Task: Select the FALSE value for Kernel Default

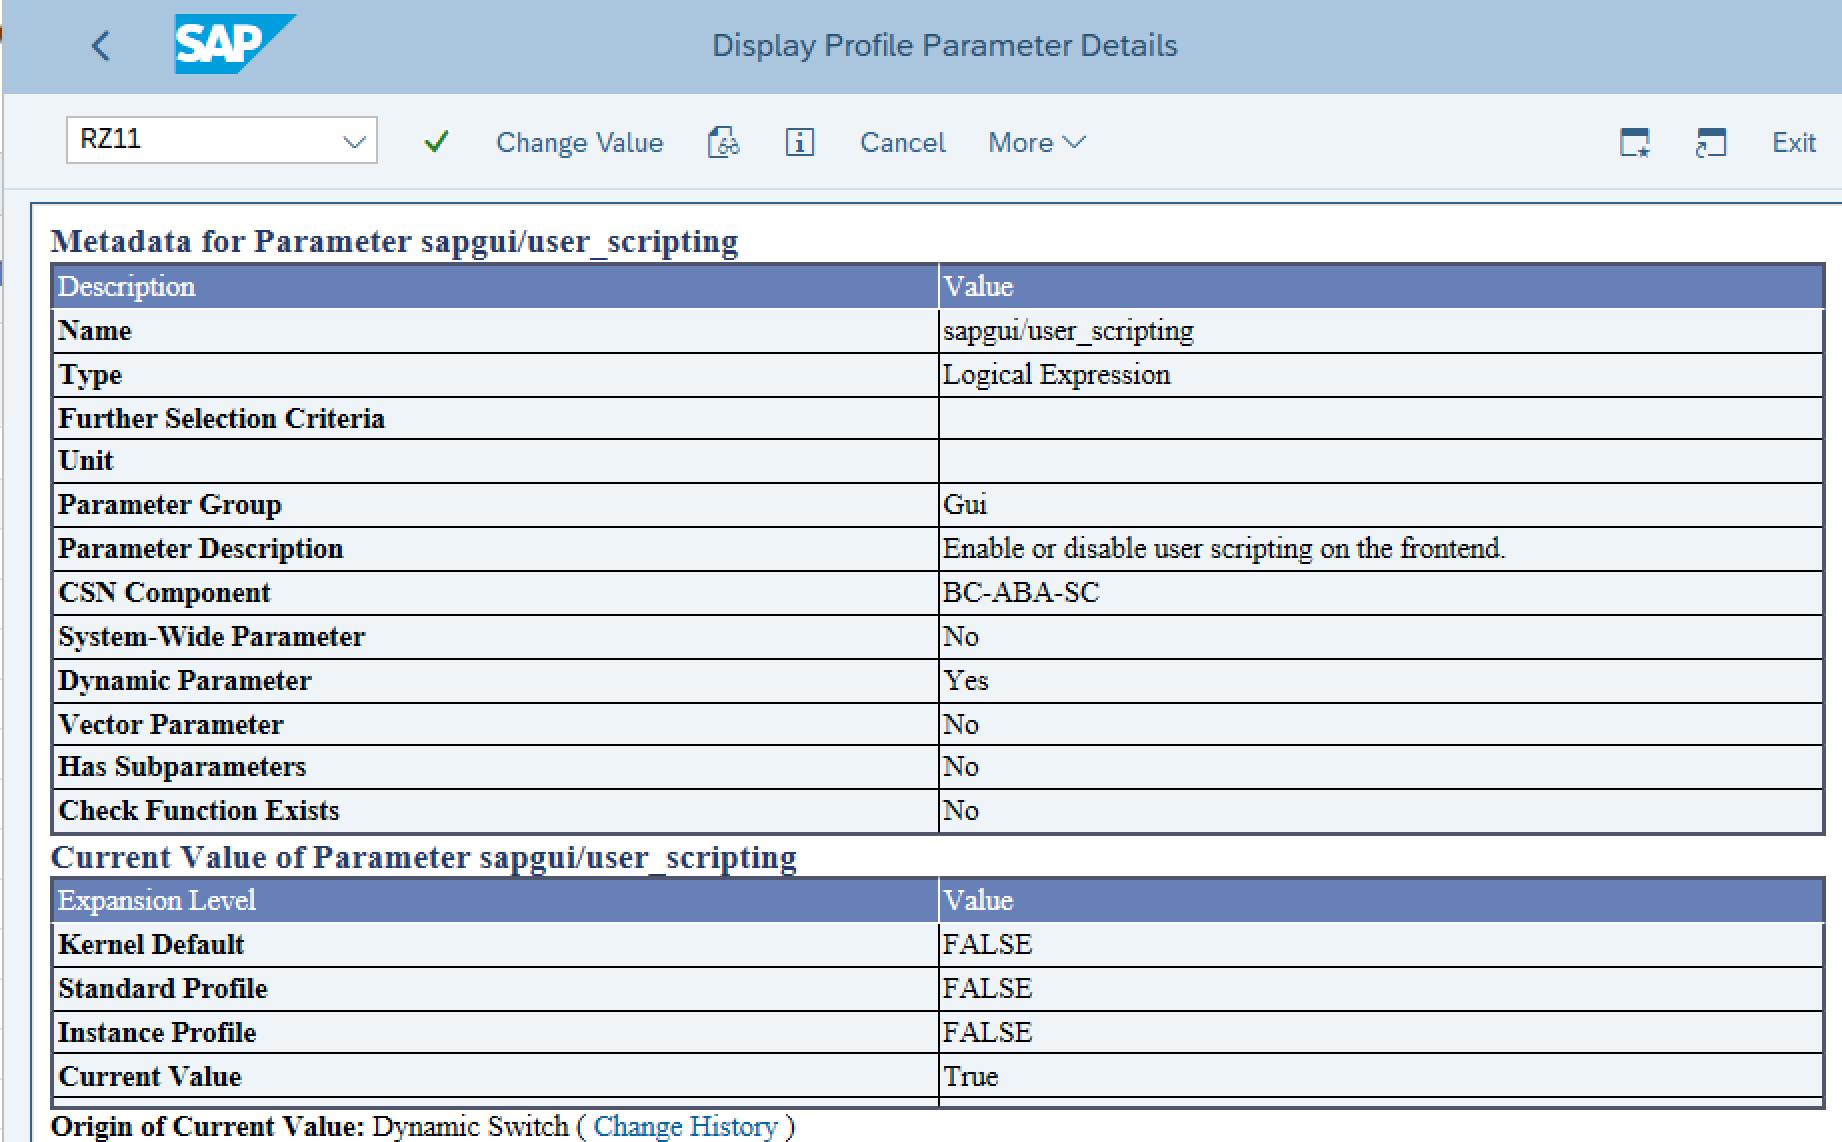Action: [987, 944]
